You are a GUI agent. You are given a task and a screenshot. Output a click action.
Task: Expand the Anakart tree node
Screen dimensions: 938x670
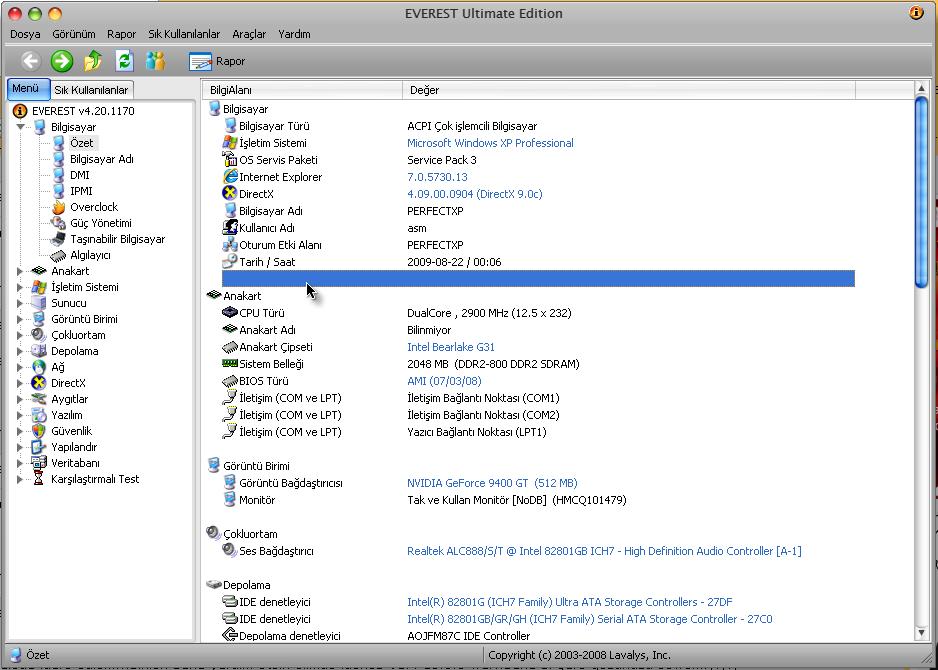tap(20, 271)
